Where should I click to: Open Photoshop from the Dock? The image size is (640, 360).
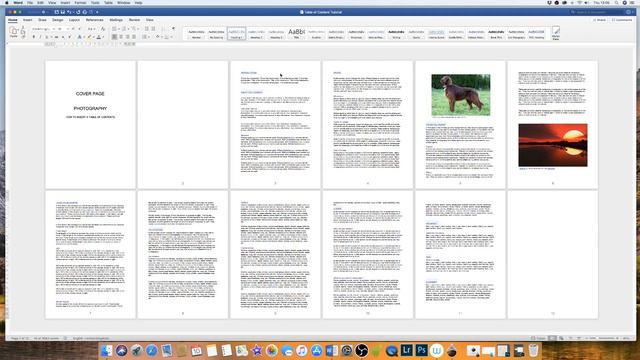click(x=421, y=350)
